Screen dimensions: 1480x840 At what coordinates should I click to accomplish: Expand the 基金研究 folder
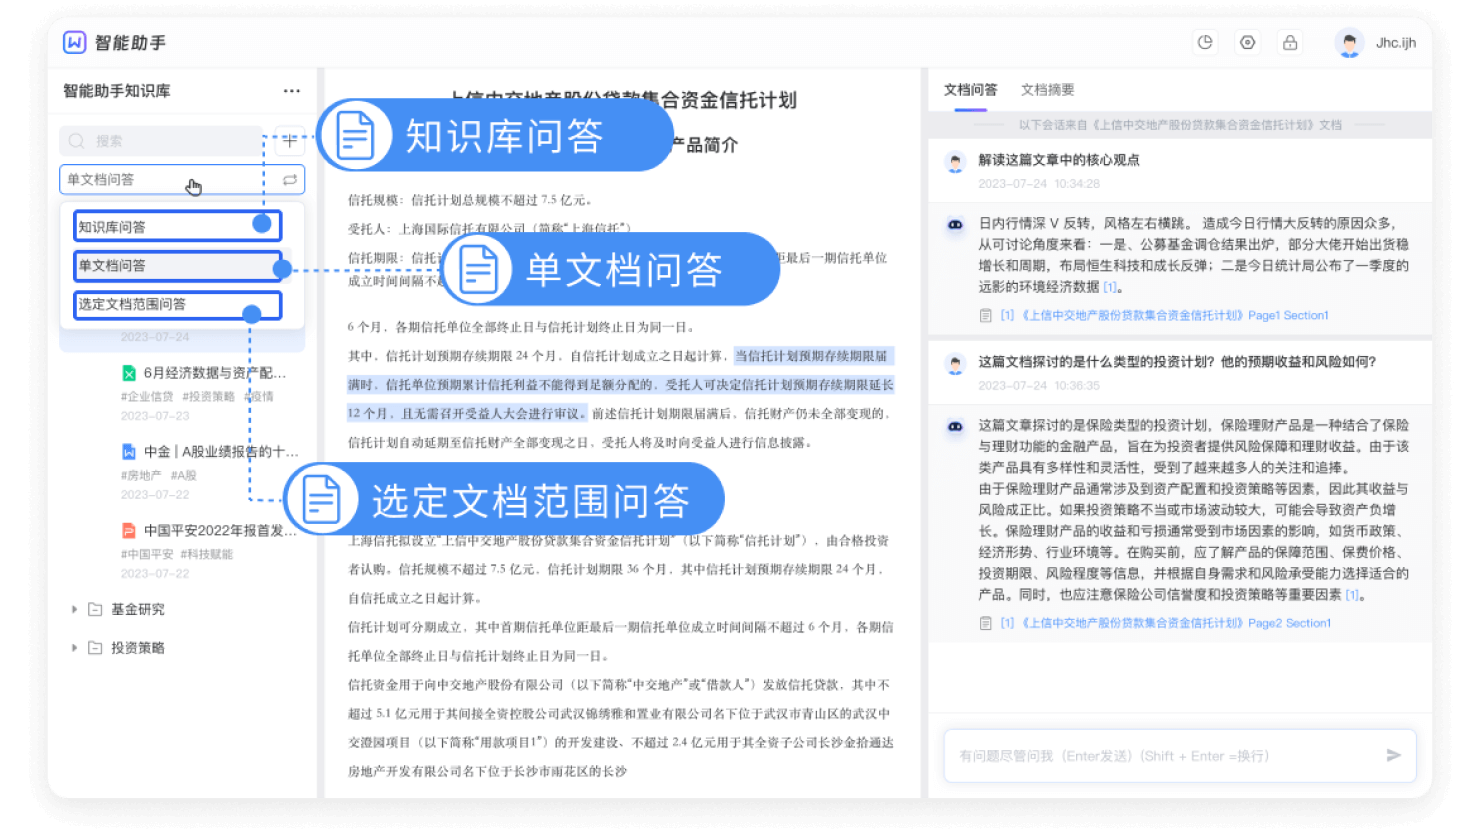[74, 609]
